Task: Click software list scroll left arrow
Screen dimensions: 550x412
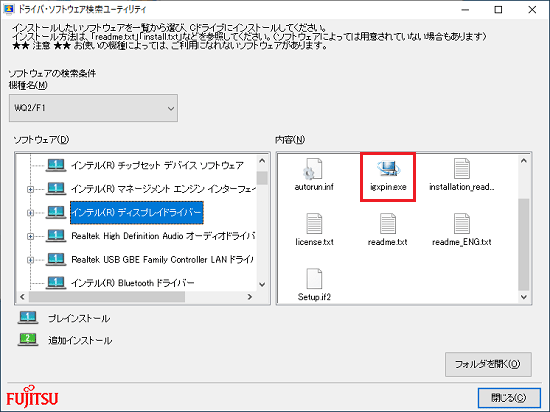Action: pyautogui.click(x=22, y=297)
